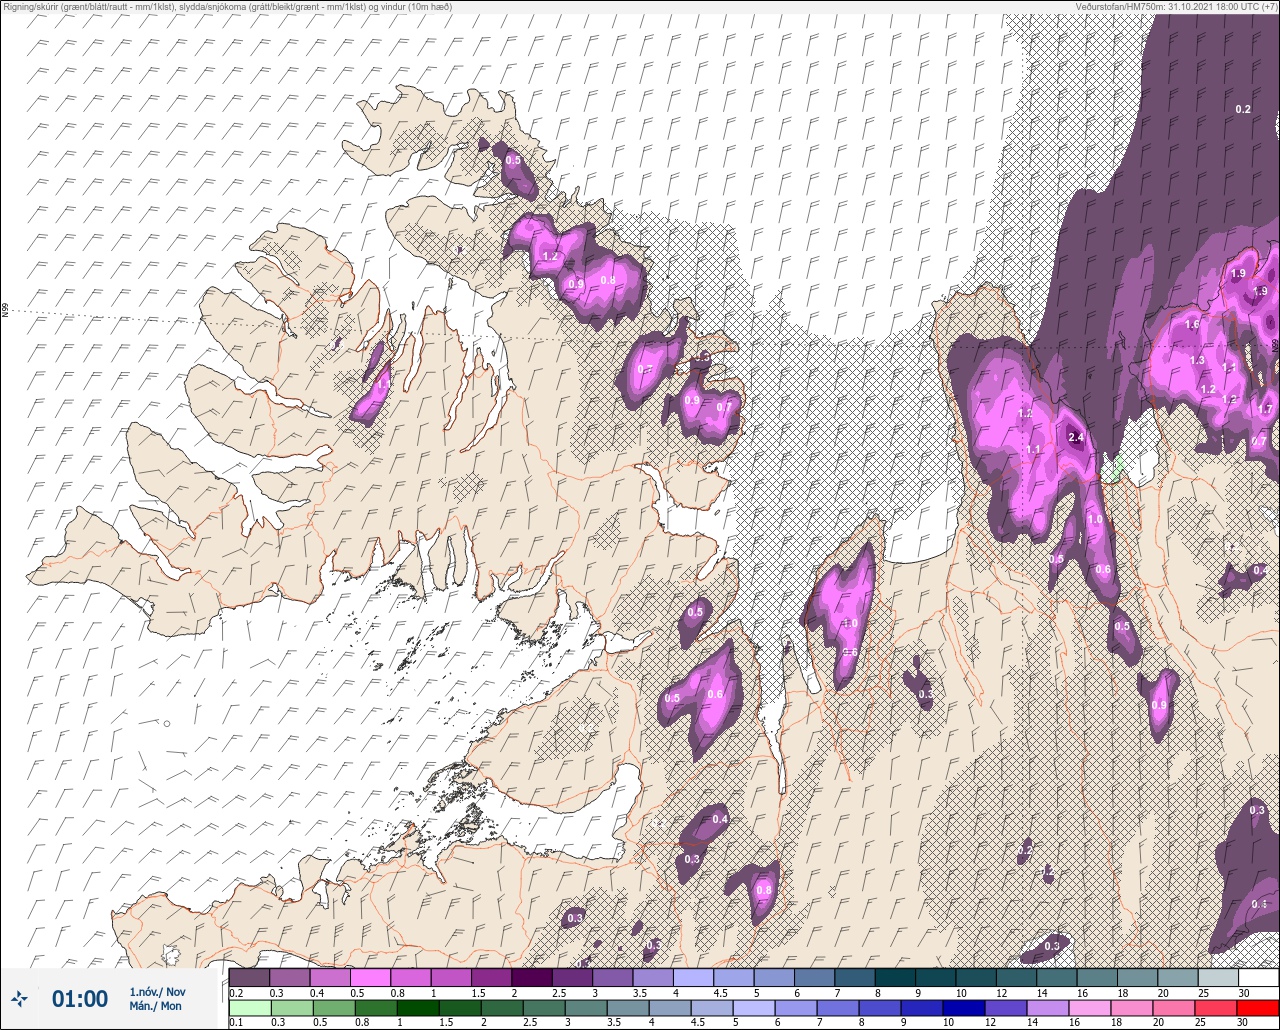This screenshot has height=1030, width=1280.
Task: Click the darkest purple swatch at 2 in the upper legend
Action: point(532,977)
